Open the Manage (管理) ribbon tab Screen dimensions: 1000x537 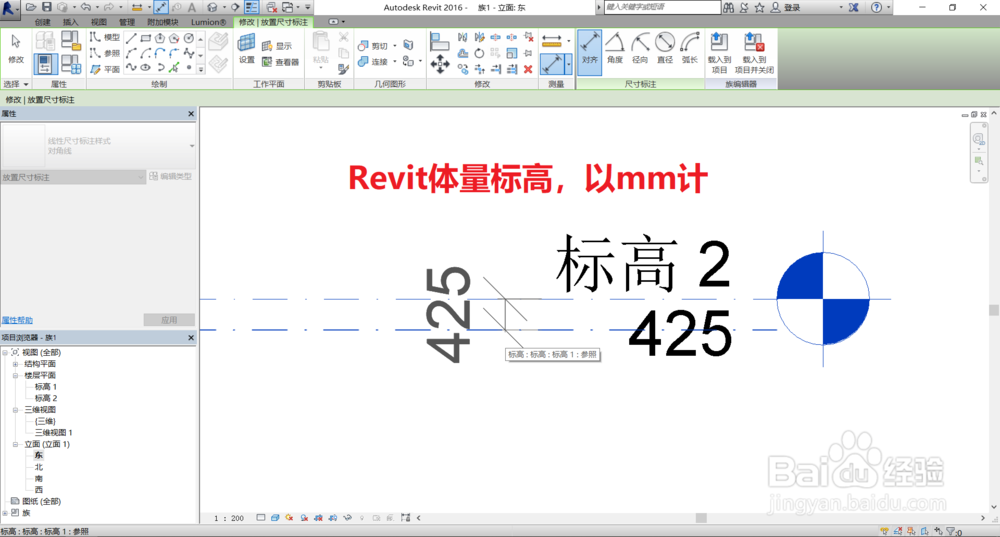126,22
